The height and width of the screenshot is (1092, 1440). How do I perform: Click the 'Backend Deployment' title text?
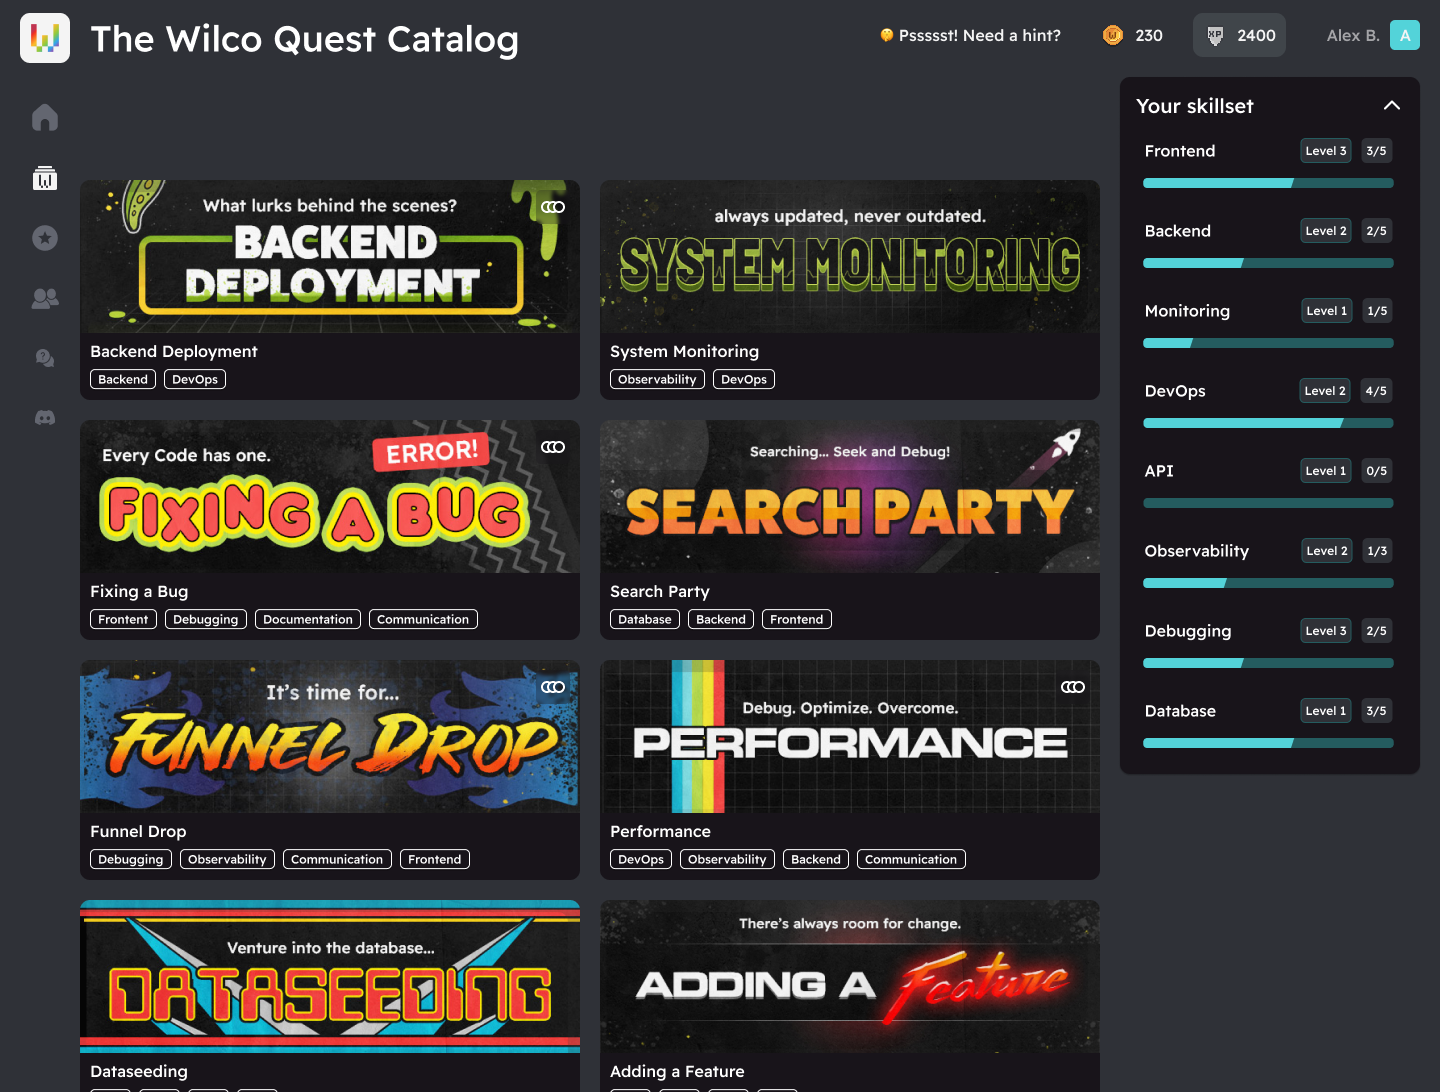(x=174, y=351)
